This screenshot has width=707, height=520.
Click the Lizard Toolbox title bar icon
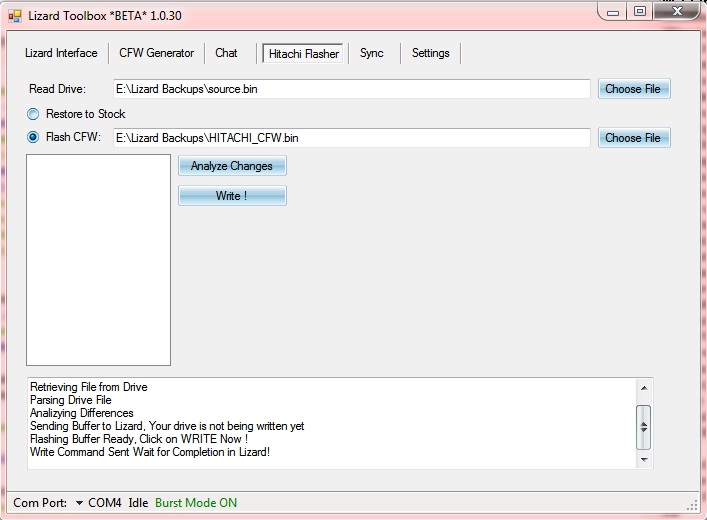tap(15, 16)
